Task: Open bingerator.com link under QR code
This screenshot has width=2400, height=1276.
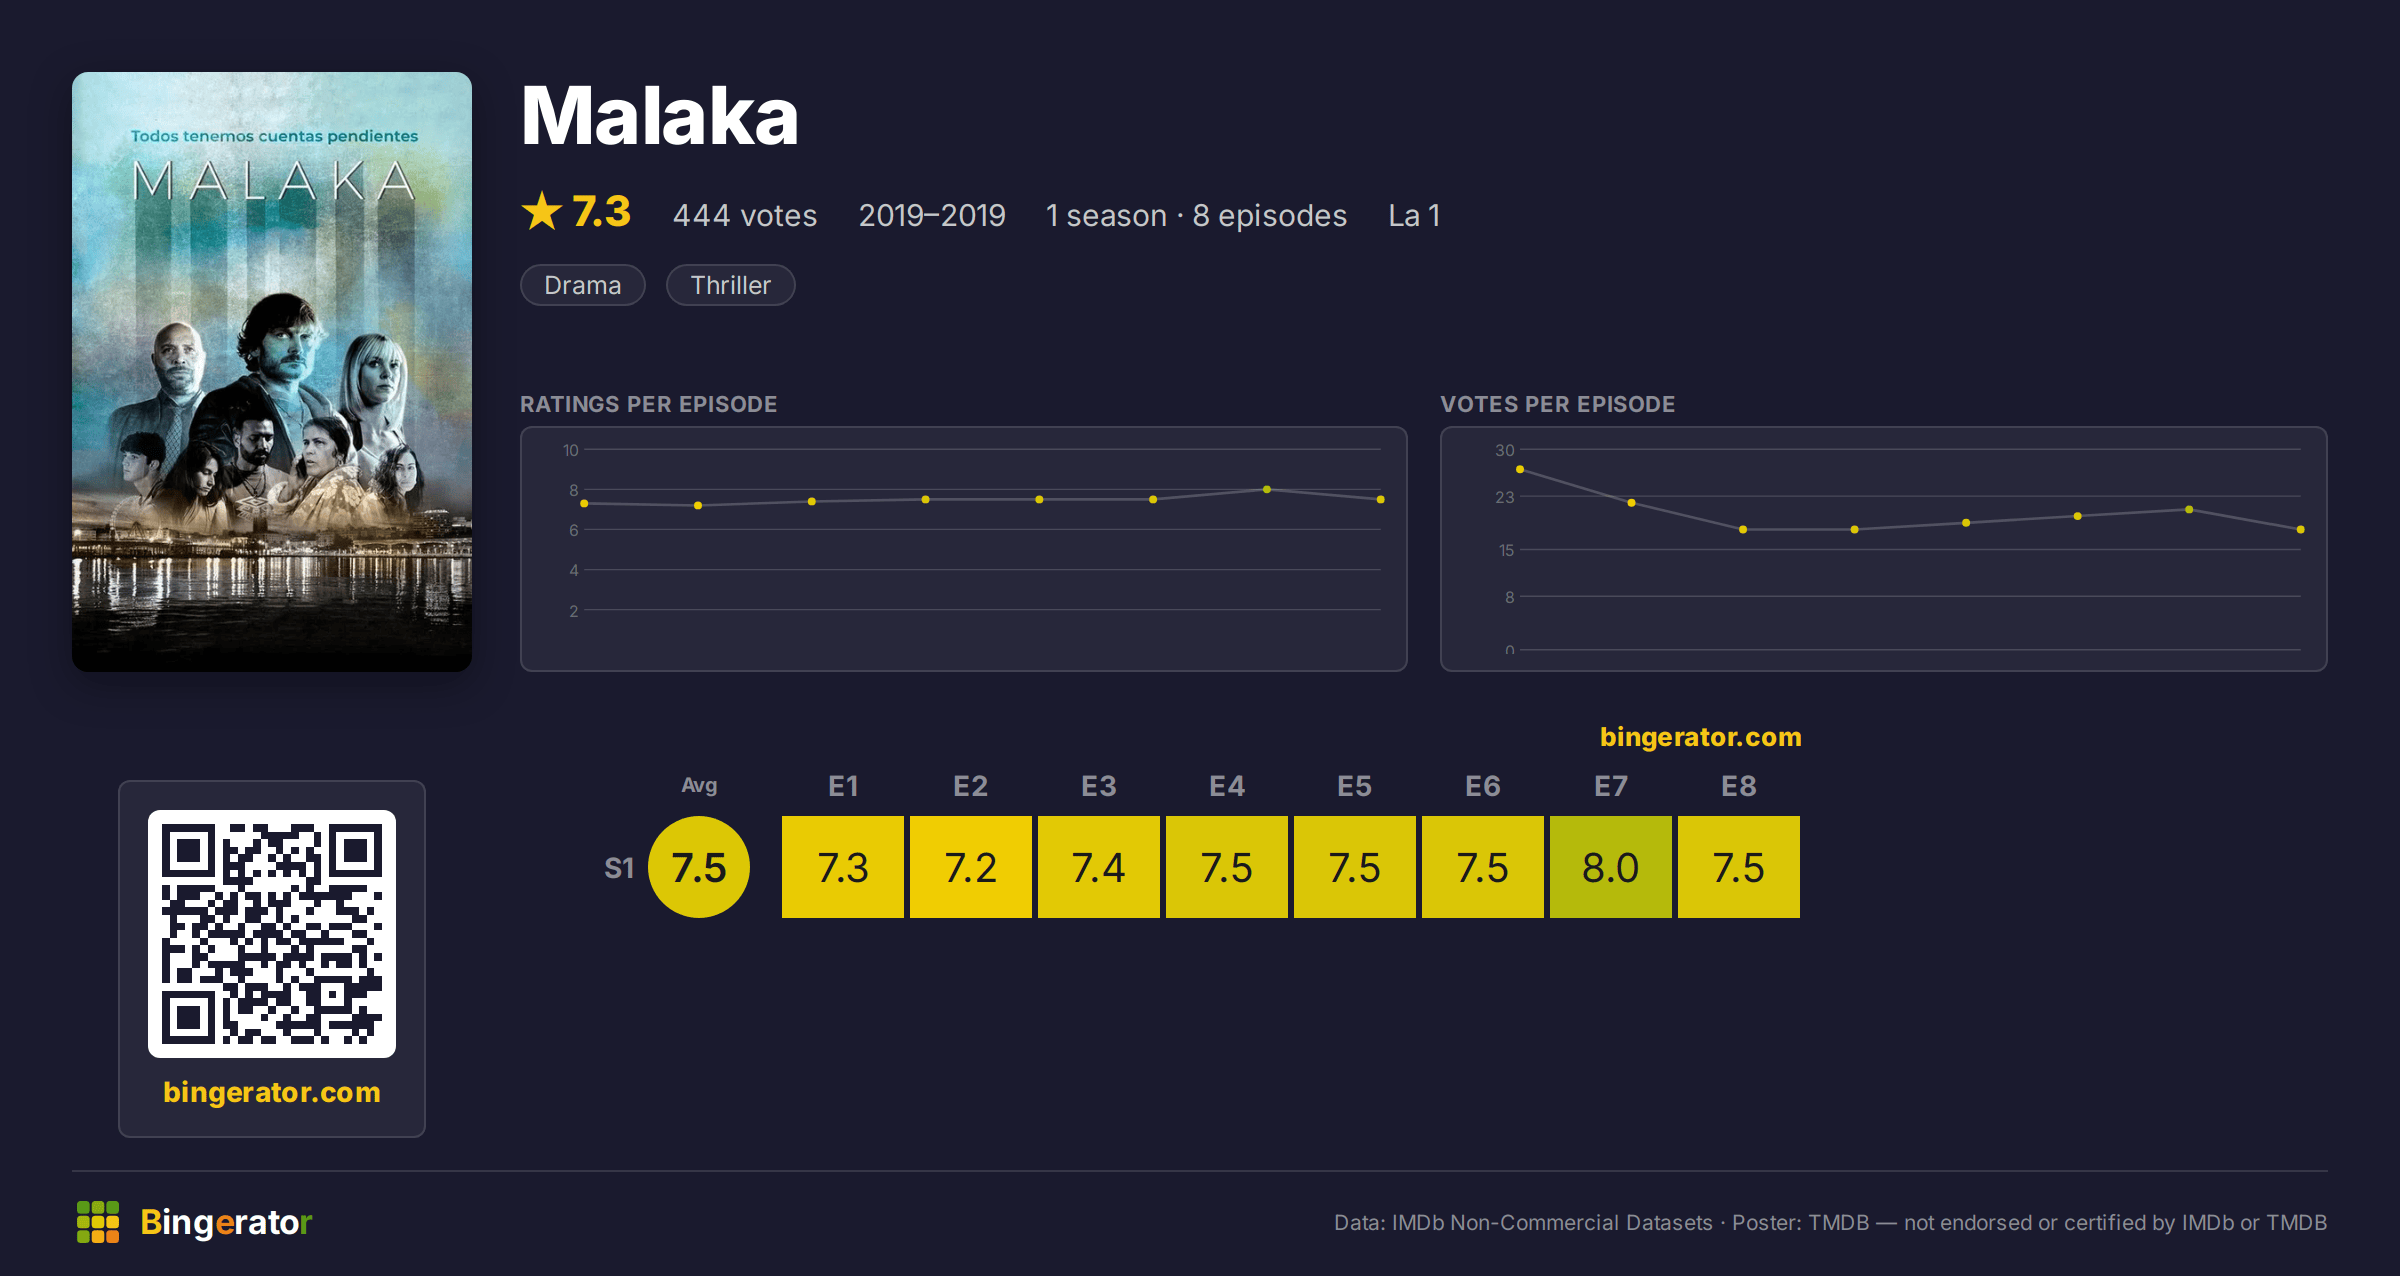Action: (272, 1092)
